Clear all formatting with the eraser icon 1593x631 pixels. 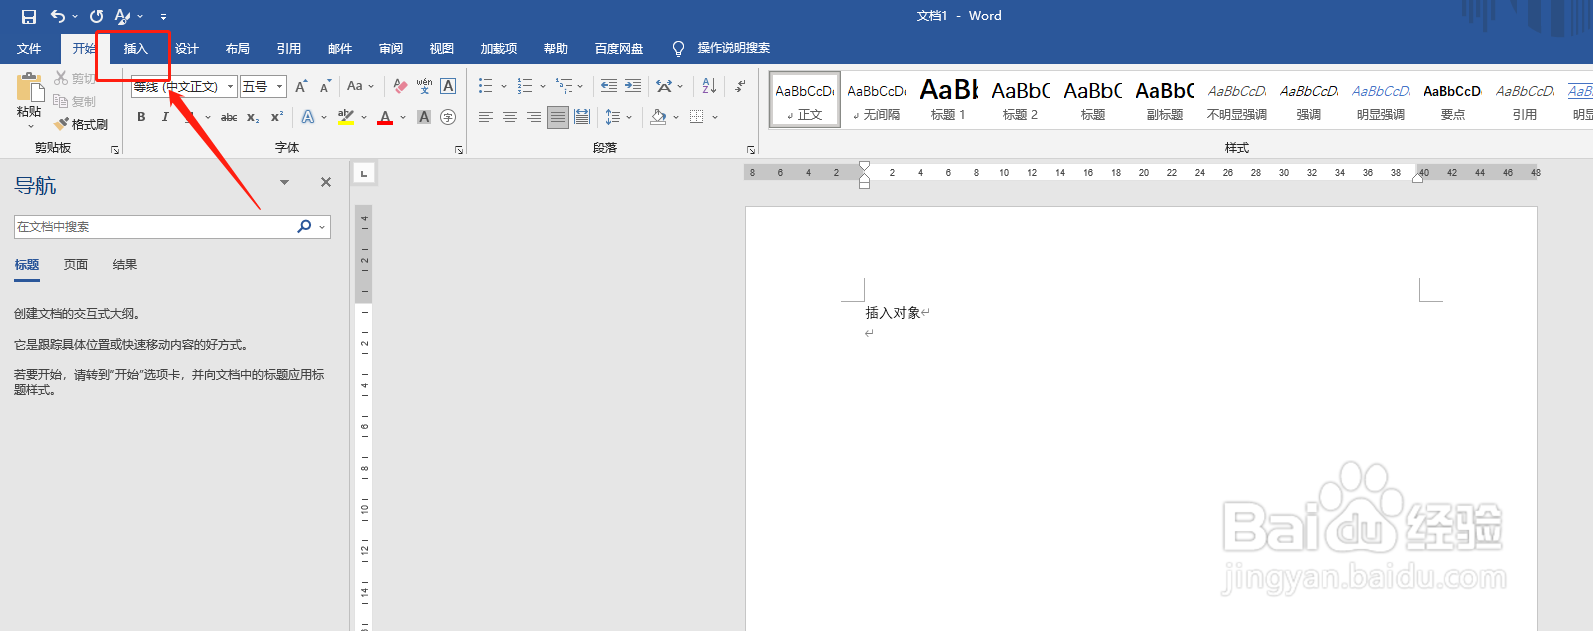tap(400, 87)
